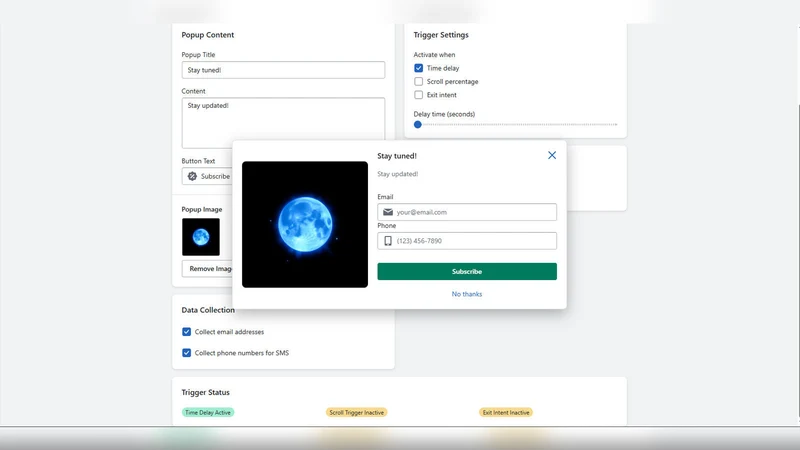Viewport: 800px width, 450px height.
Task: Toggle Collect email addresses checkbox
Action: point(186,332)
